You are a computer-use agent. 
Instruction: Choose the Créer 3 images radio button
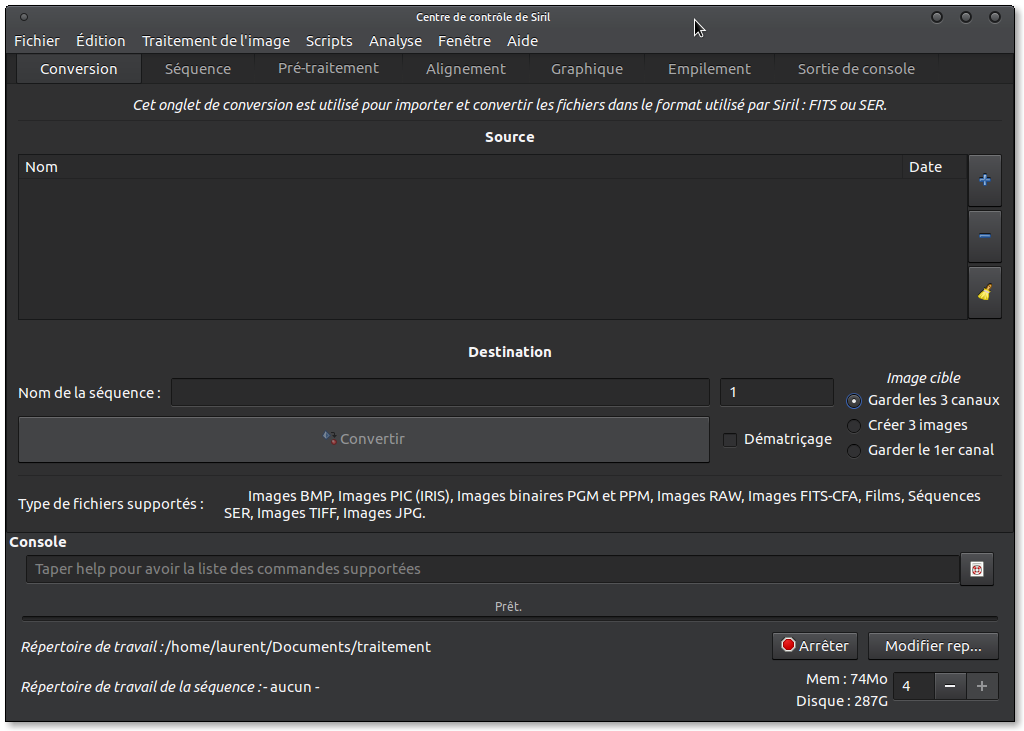pos(854,426)
